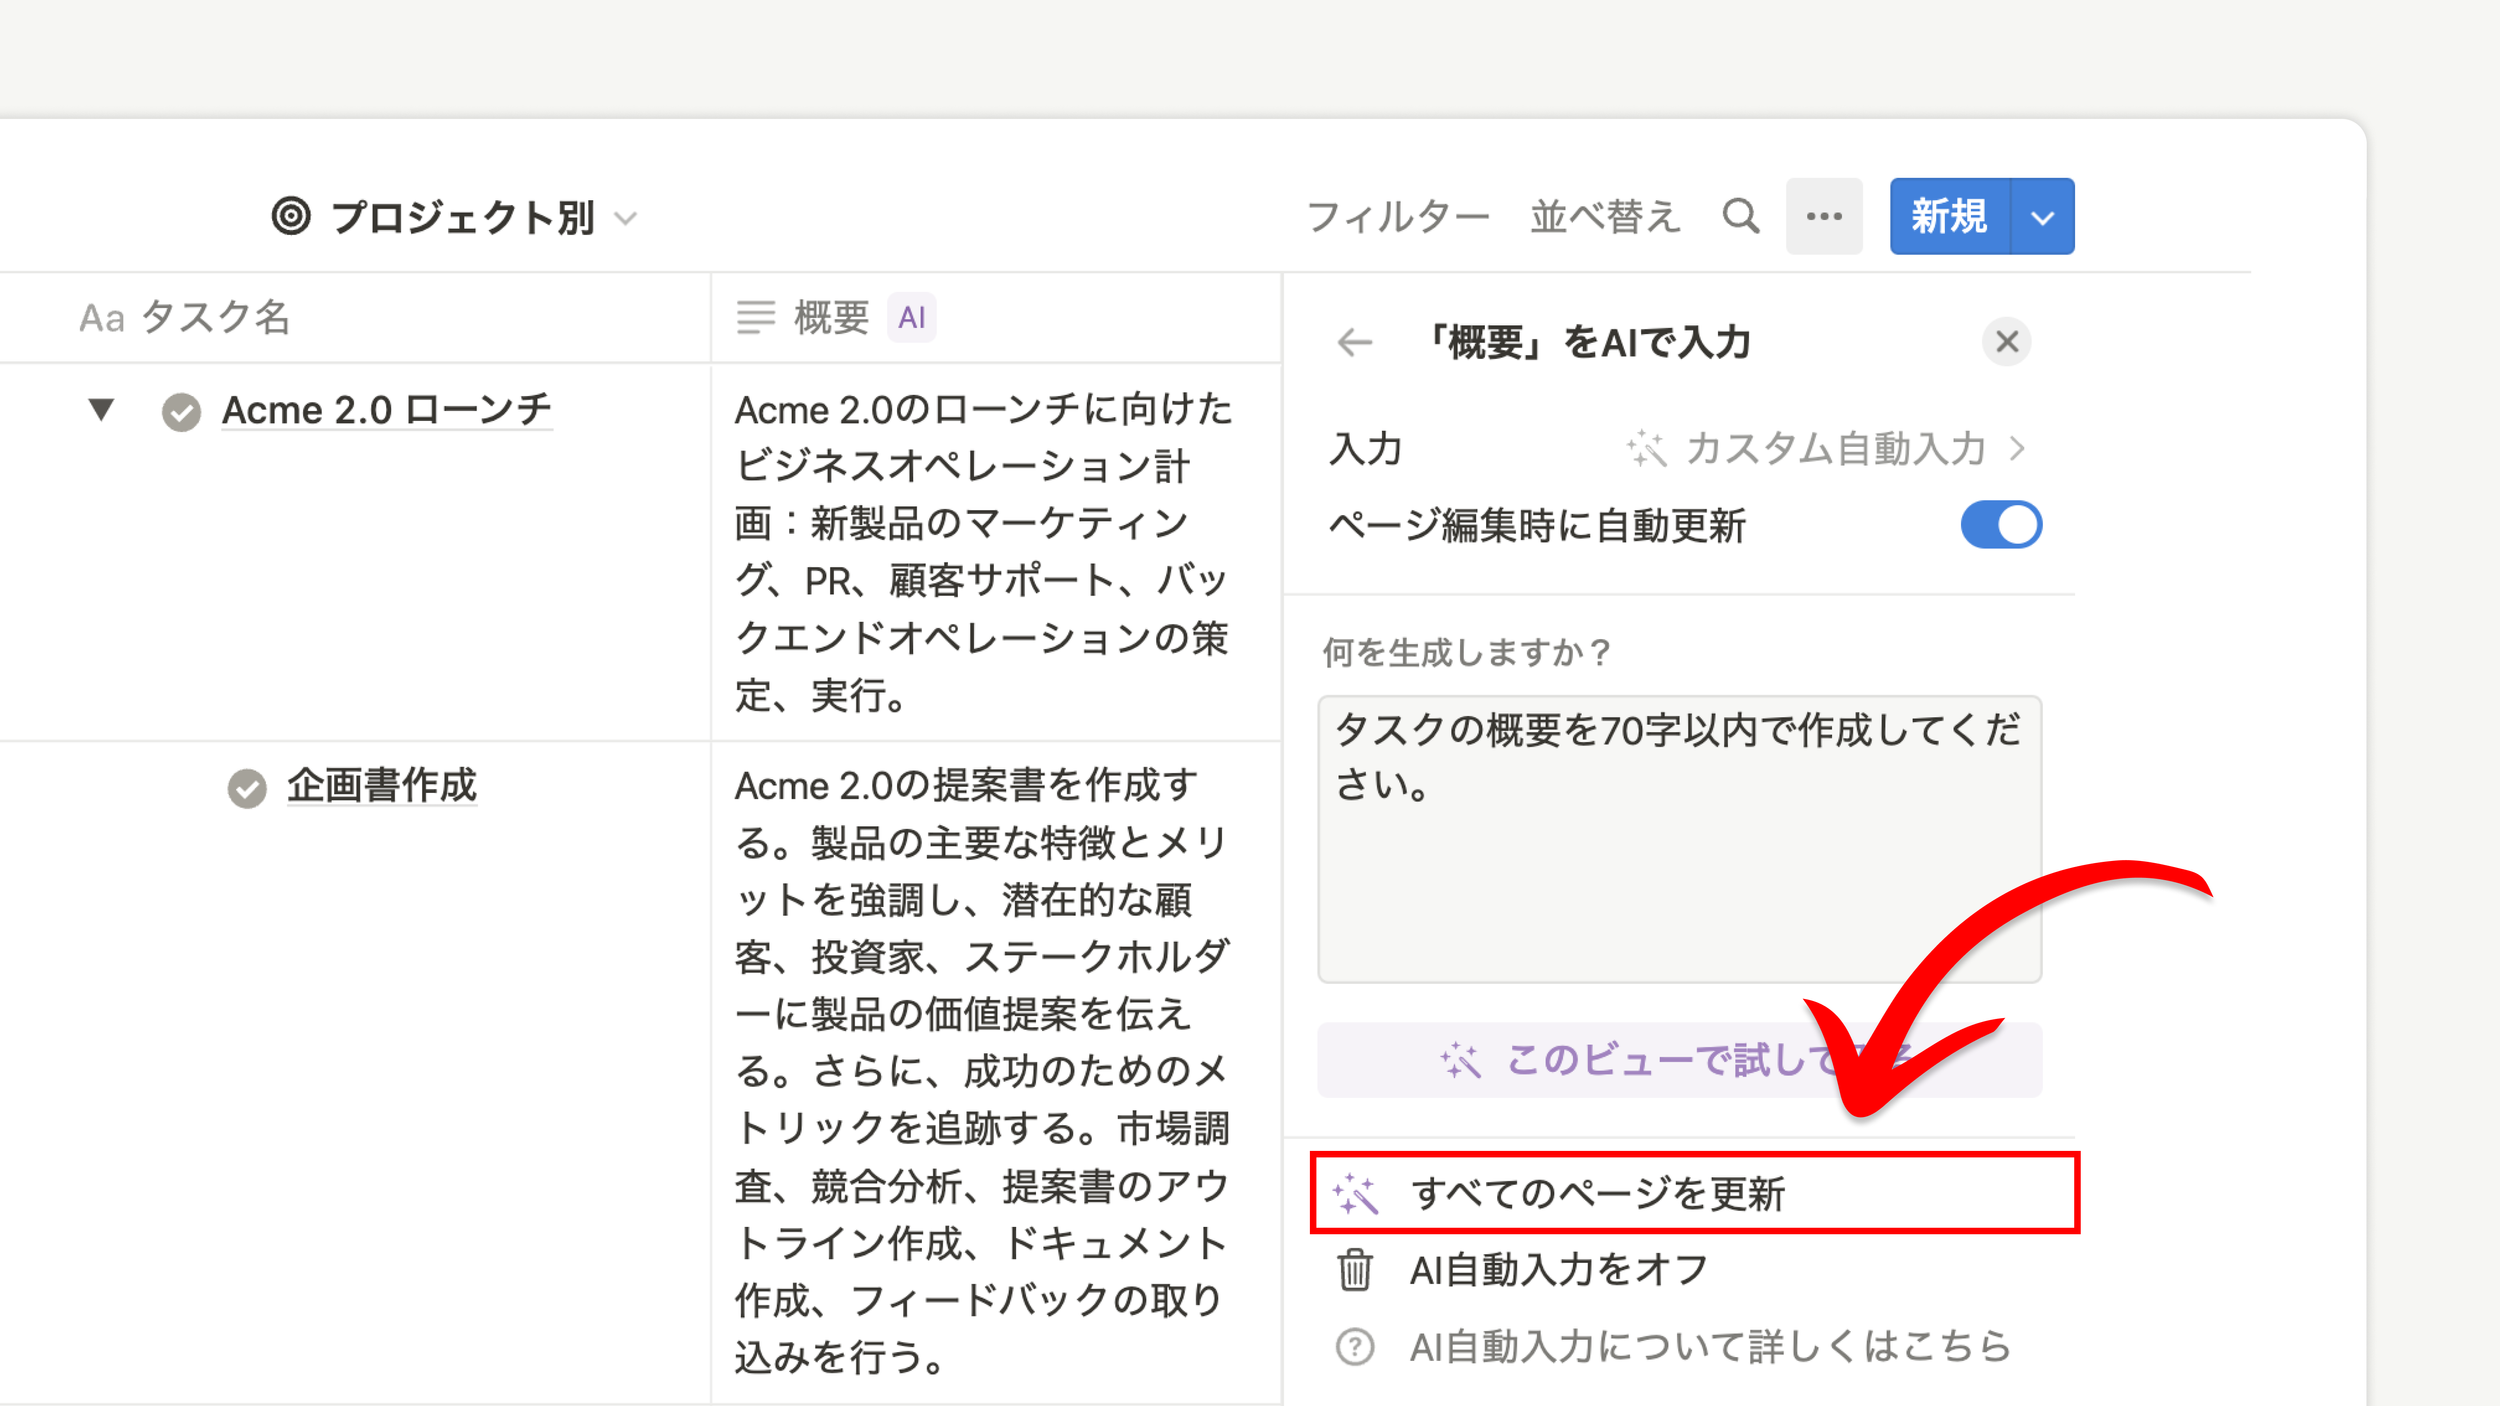Select AI自動入力をオフ menu entry
The height and width of the screenshot is (1406, 2500).
[x=1558, y=1270]
